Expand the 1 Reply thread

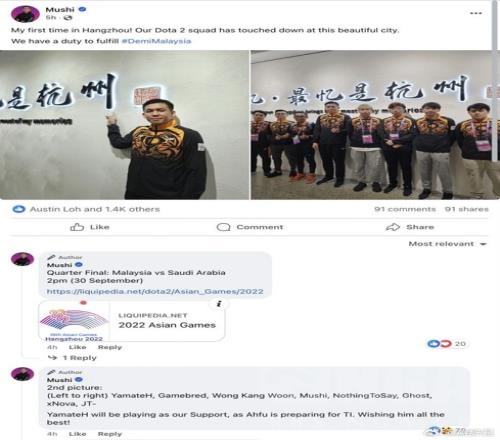(x=72, y=358)
